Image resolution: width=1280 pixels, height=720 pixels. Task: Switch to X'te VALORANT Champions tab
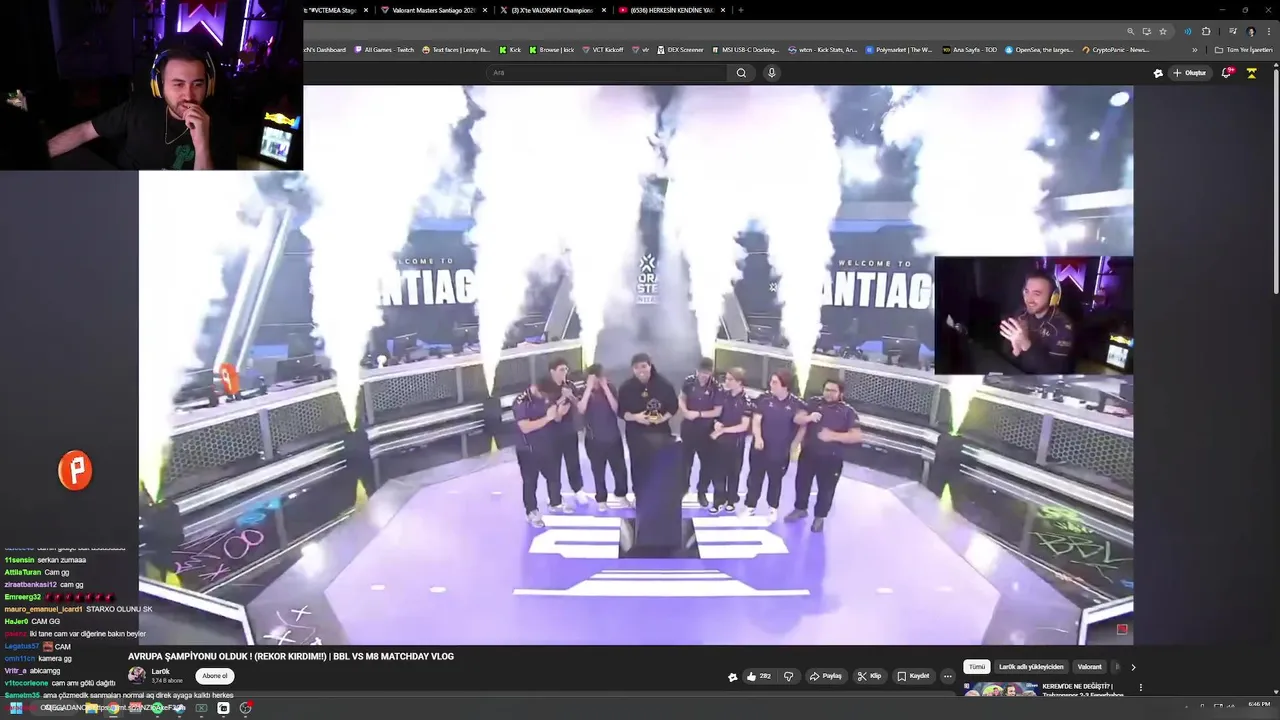(552, 10)
